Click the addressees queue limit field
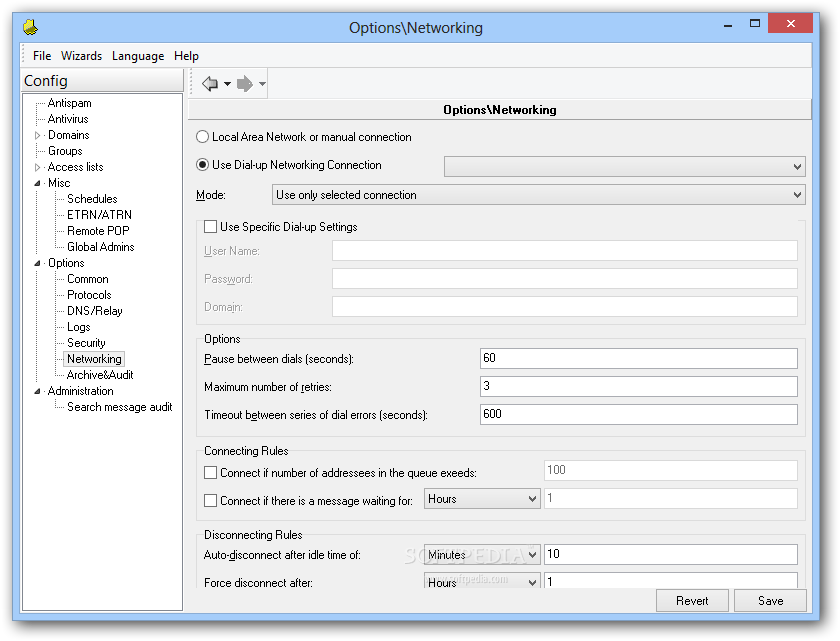Image resolution: width=840 pixels, height=641 pixels. pyautogui.click(x=671, y=470)
